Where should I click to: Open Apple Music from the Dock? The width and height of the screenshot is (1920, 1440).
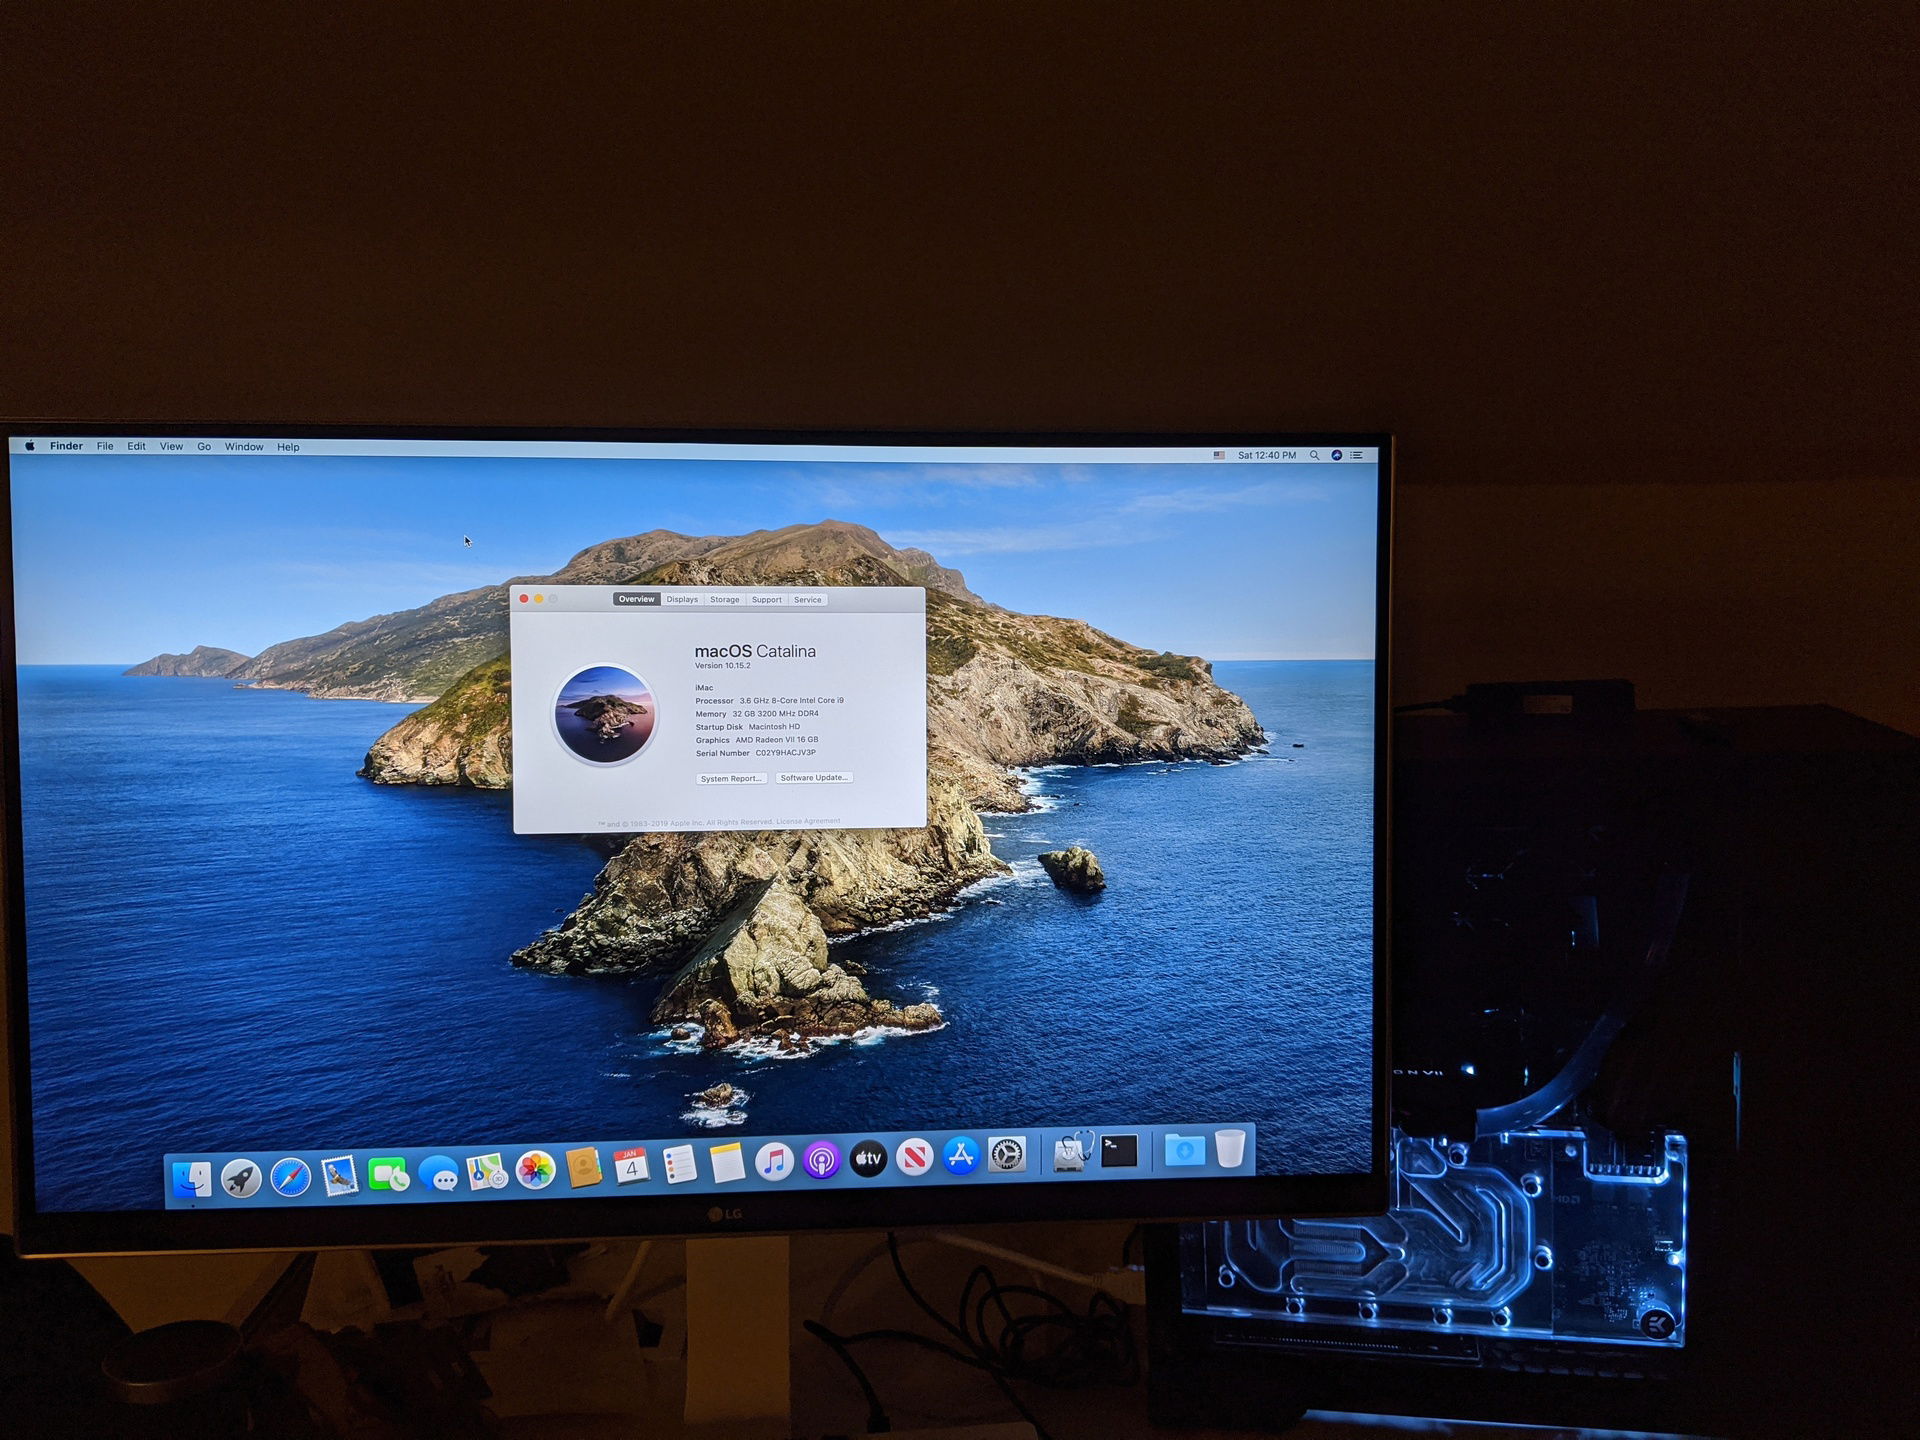pos(772,1157)
